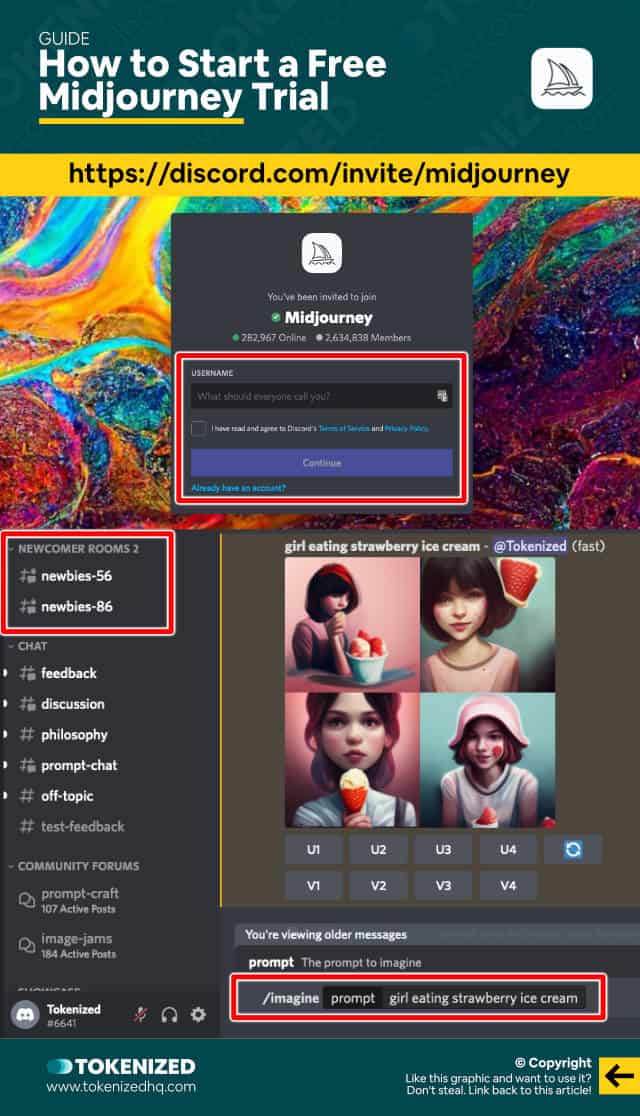
Task: Click the U3 upscale button
Action: [444, 849]
